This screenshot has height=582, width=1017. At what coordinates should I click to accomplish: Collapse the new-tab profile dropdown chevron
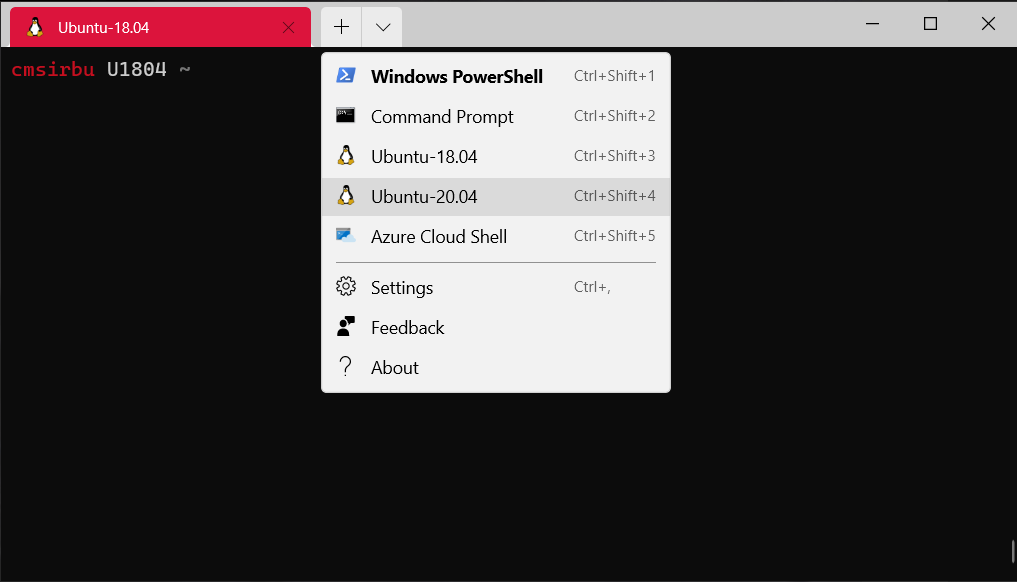tap(383, 27)
